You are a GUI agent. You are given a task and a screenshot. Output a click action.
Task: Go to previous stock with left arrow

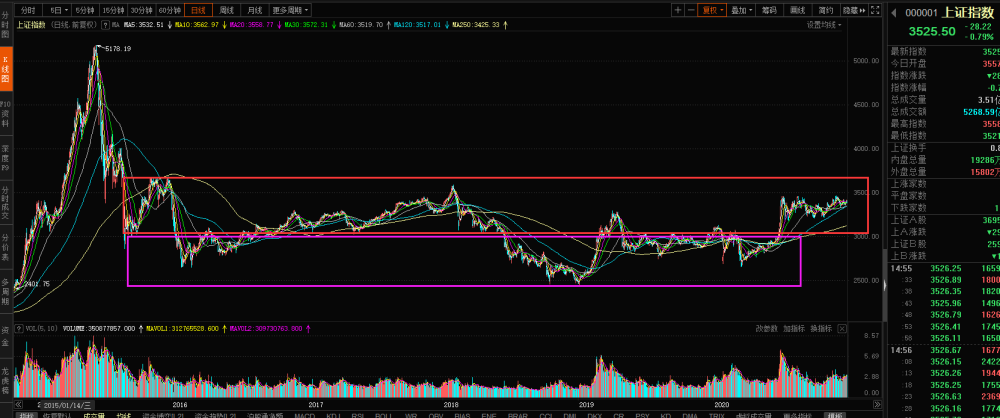(x=894, y=13)
